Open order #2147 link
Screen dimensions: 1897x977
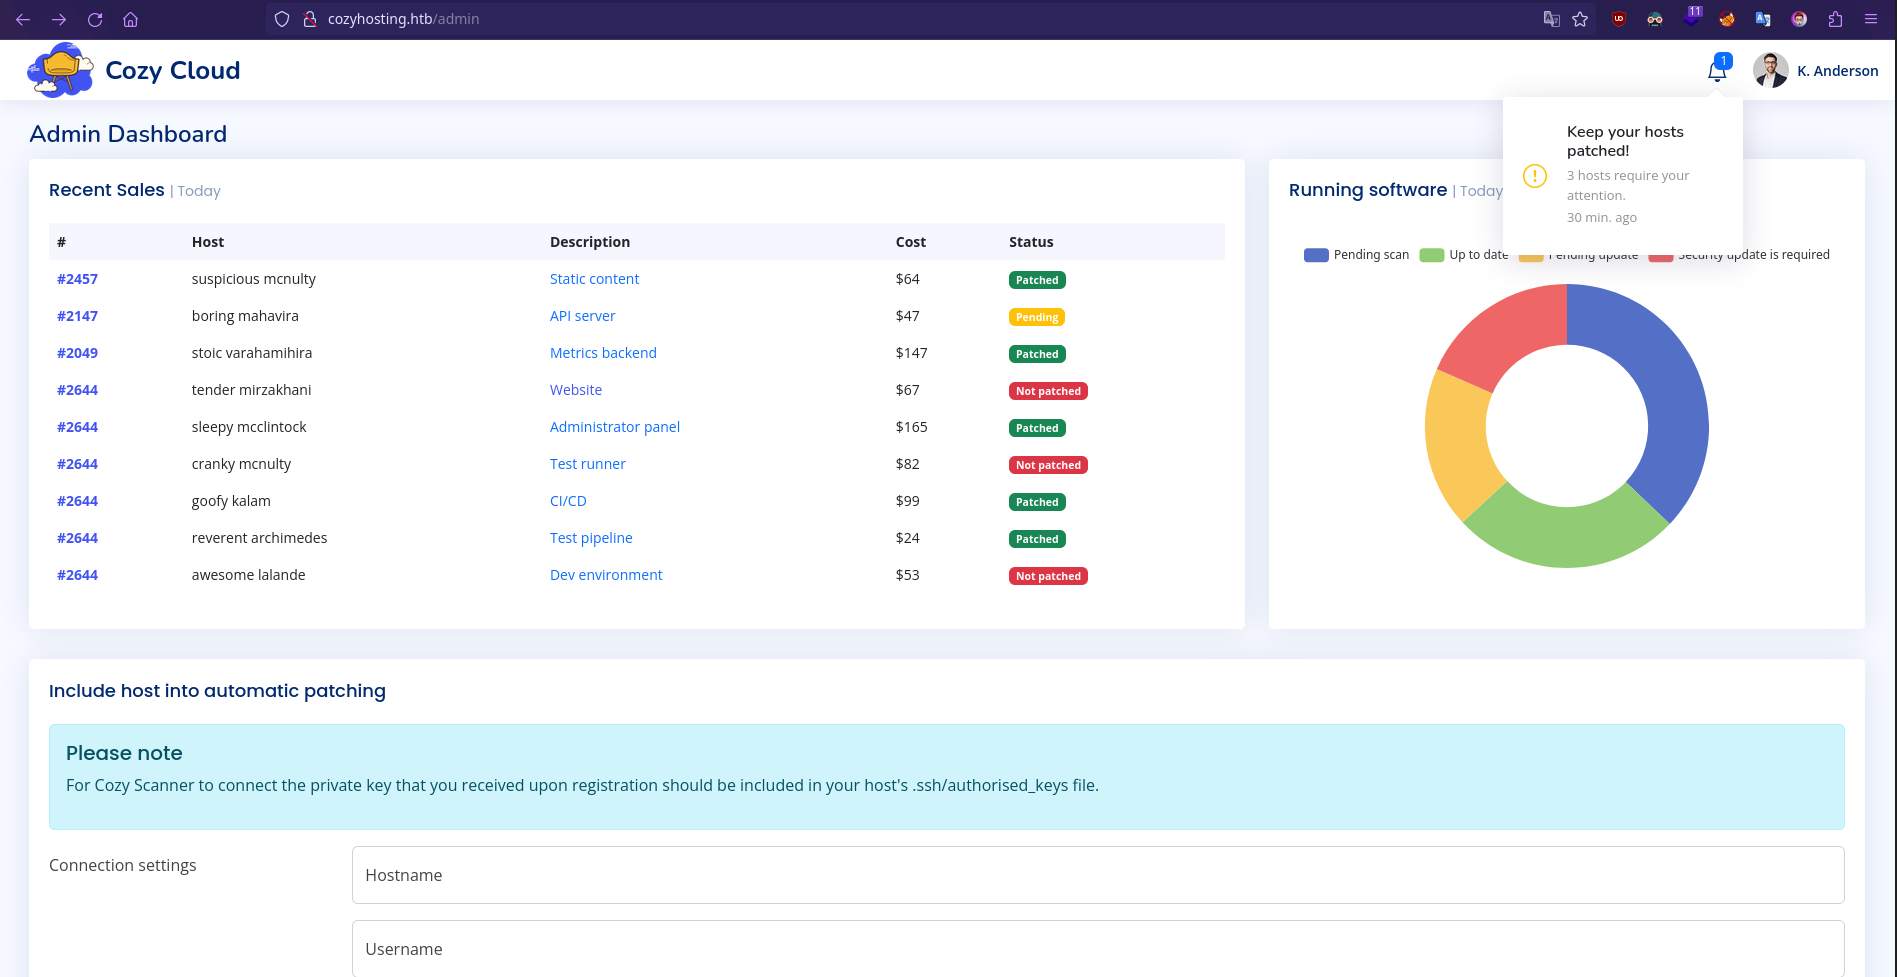[x=77, y=316]
